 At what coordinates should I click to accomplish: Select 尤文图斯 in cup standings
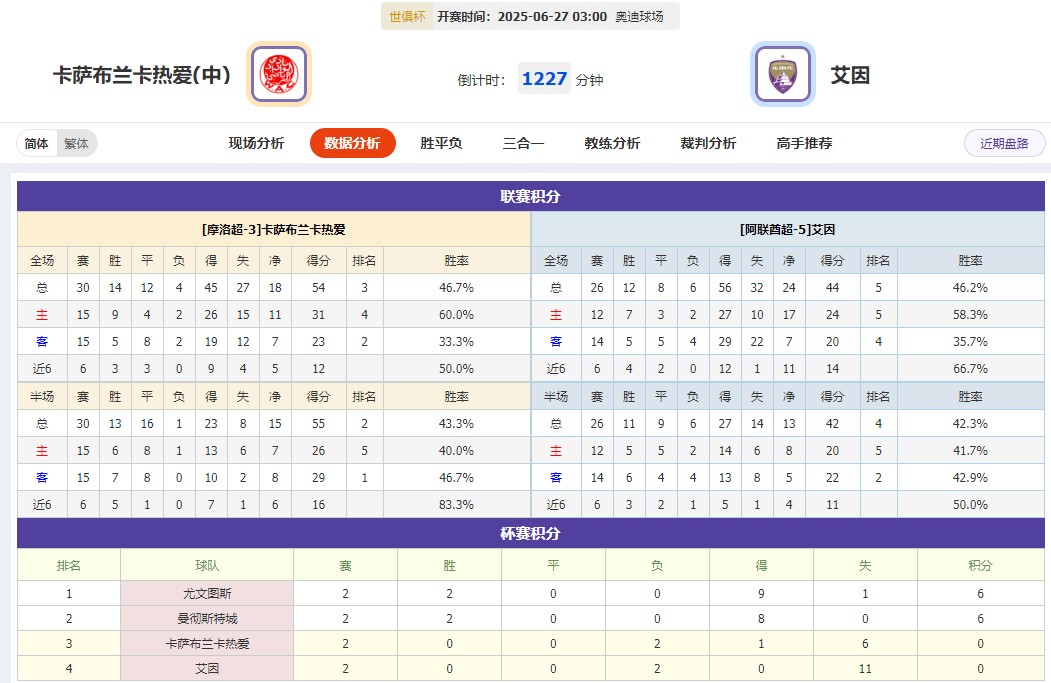click(207, 593)
